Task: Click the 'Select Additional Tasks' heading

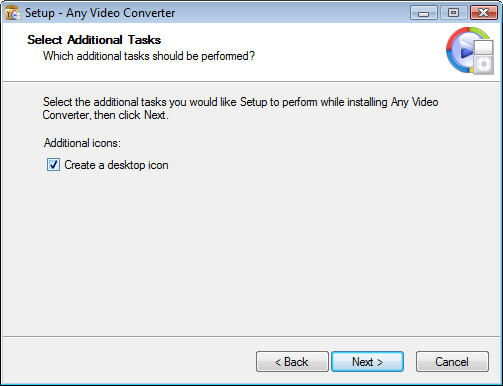Action: [x=94, y=40]
